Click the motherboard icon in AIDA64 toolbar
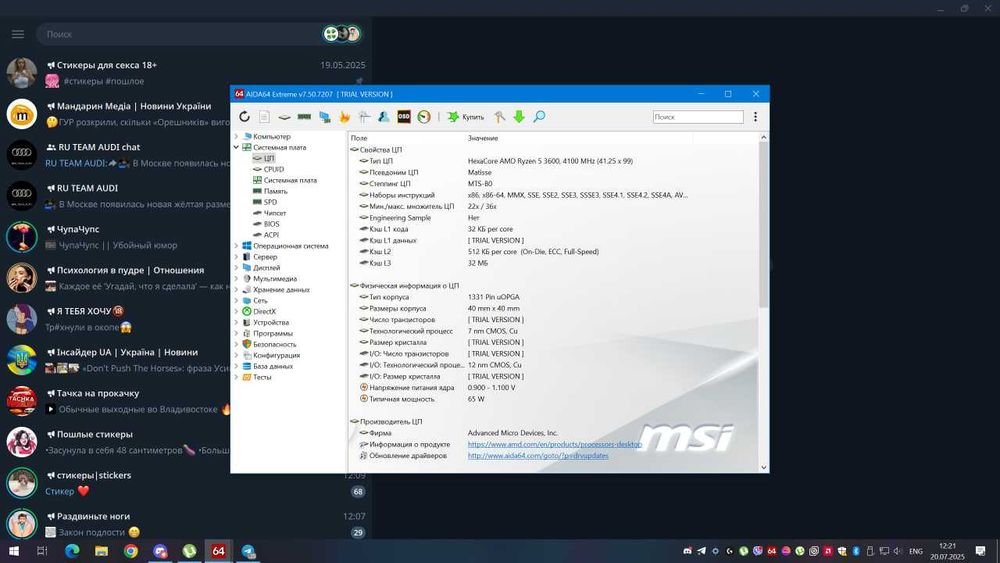This screenshot has height=563, width=1000. pyautogui.click(x=284, y=117)
